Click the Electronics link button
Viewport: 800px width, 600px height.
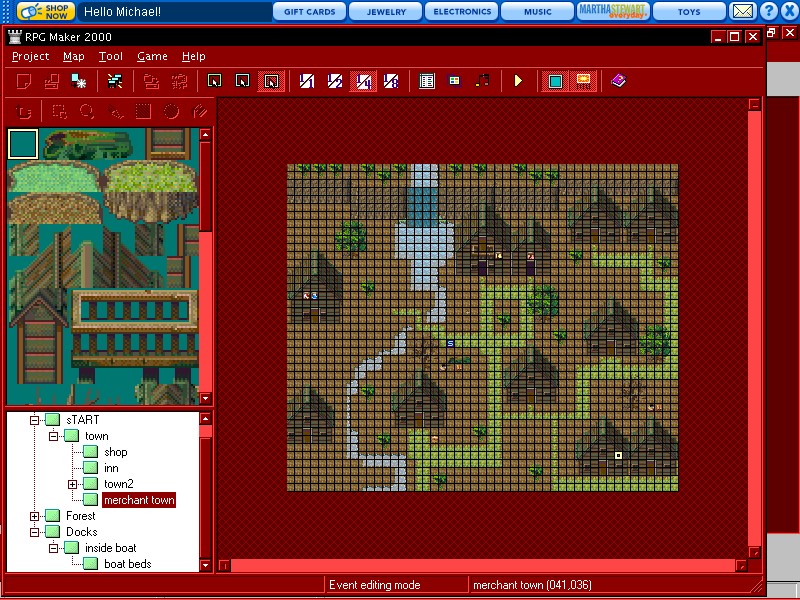tap(462, 11)
